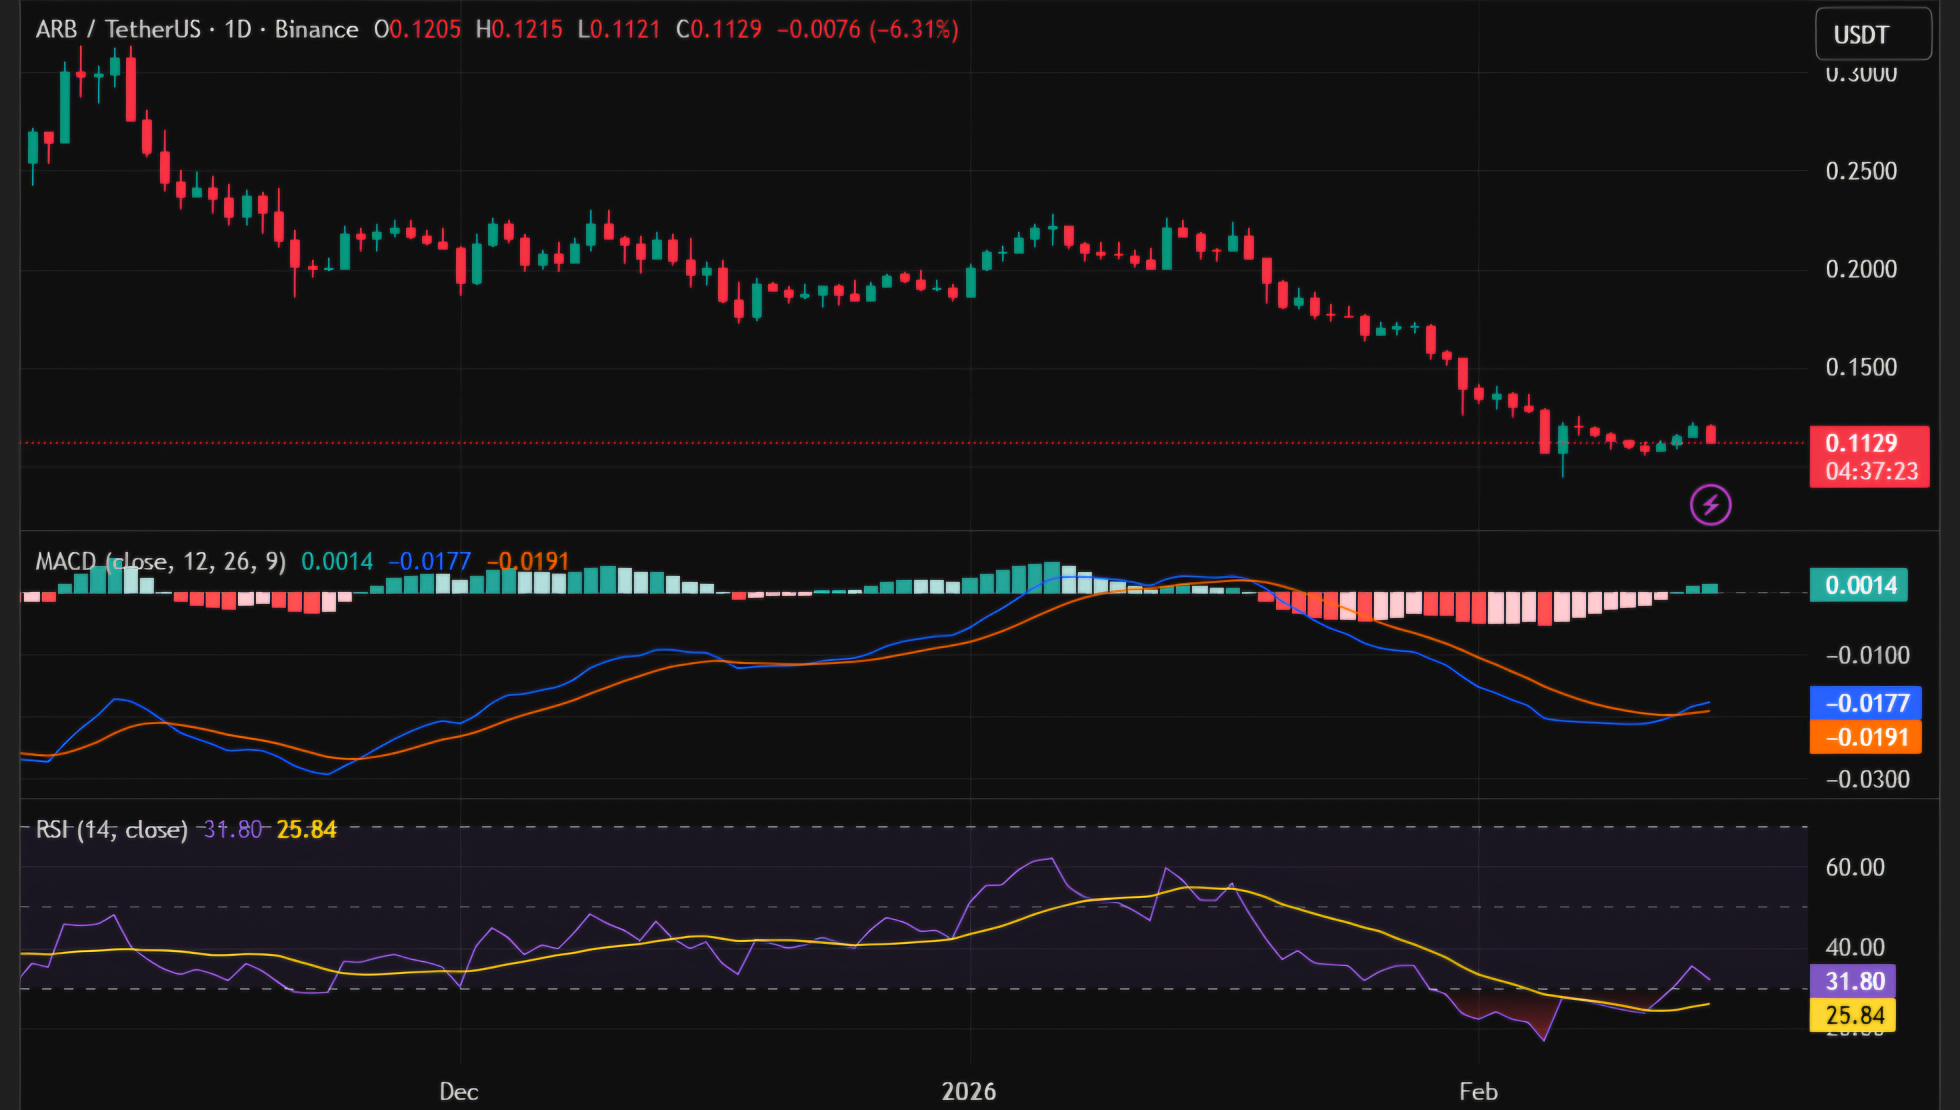This screenshot has width=1960, height=1110.
Task: Click the 0.2000 price scale label
Action: 1860,269
